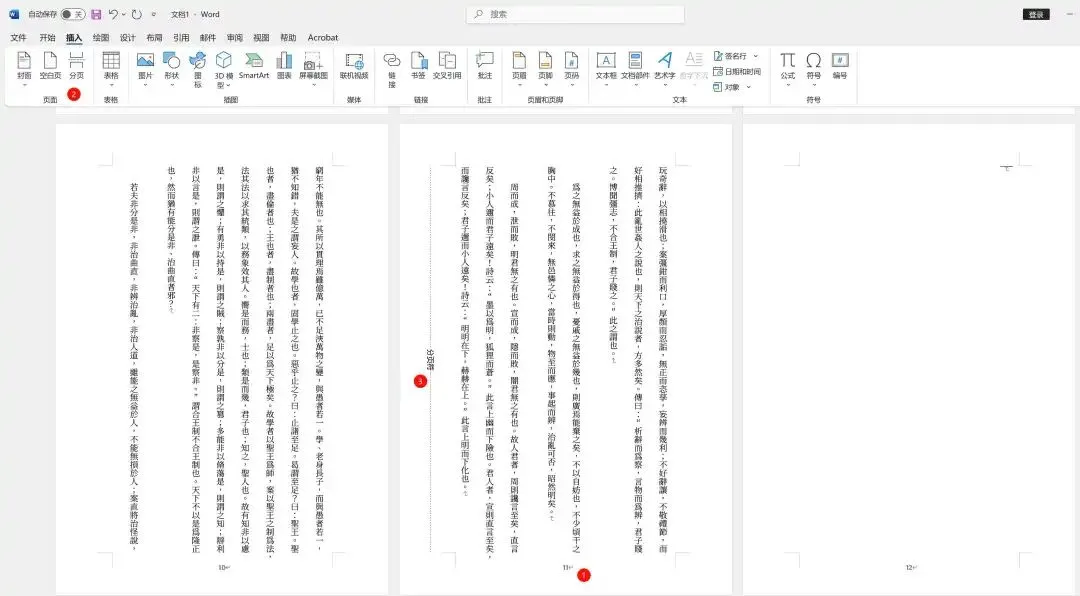The height and width of the screenshot is (596, 1080).
Task: Insert a 3D model (3D 模型)
Action: pos(224,69)
